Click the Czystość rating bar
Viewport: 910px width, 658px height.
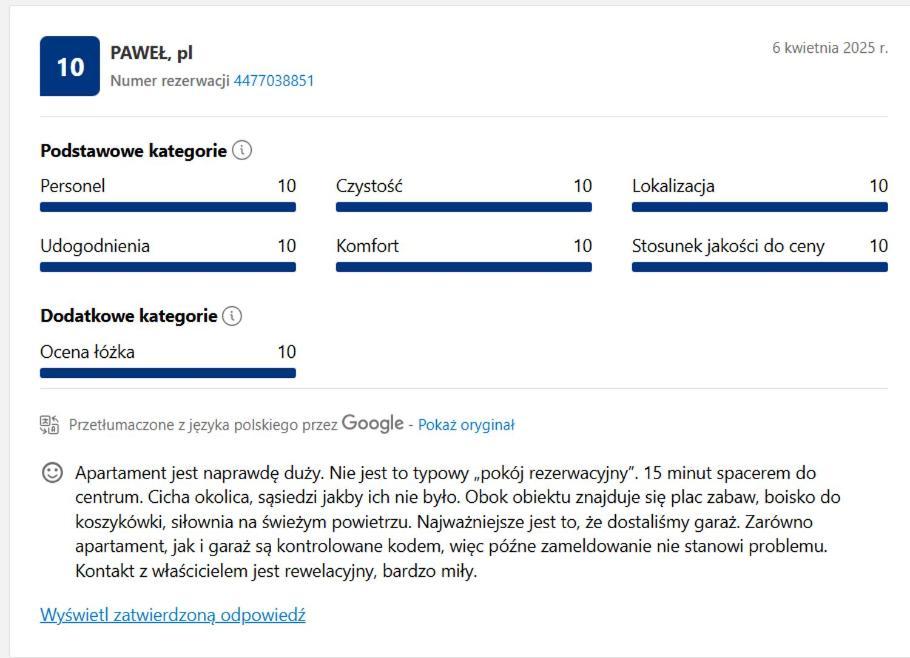(x=464, y=207)
